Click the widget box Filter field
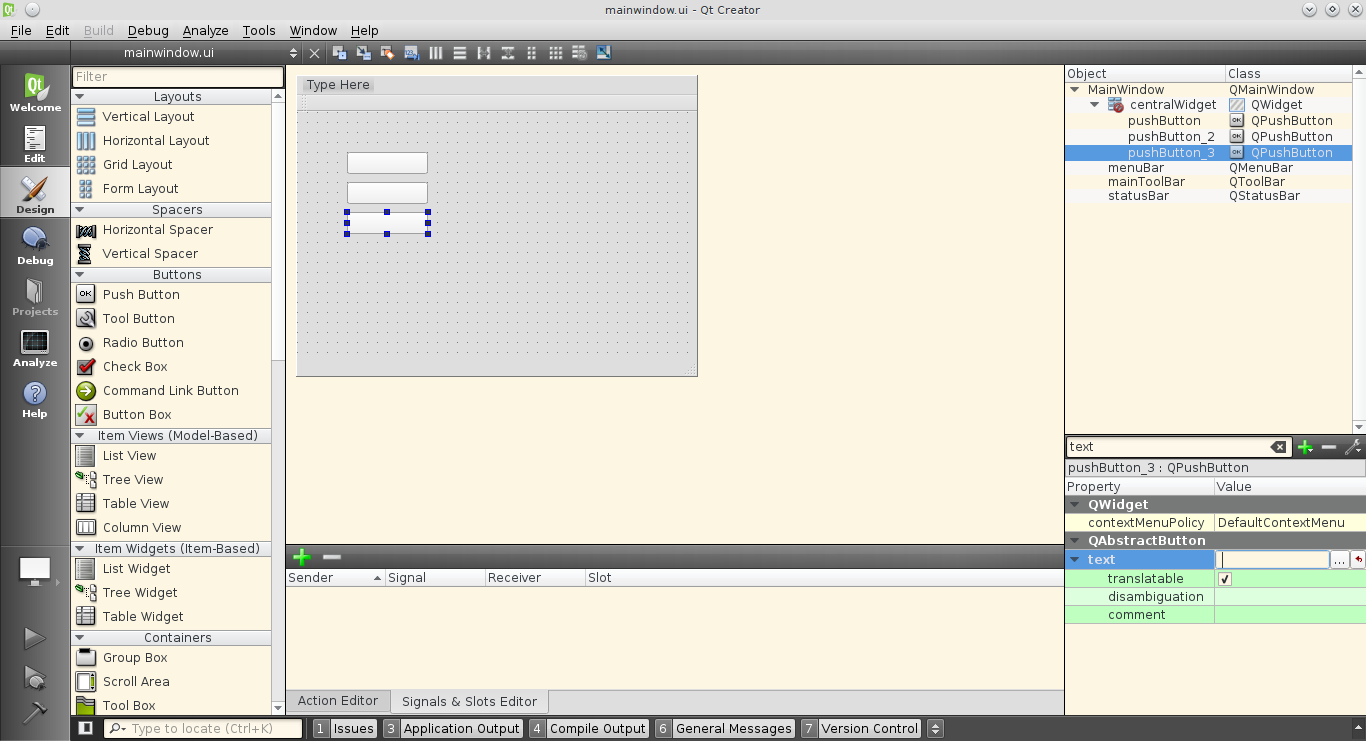Screen dimensions: 1366x741 pyautogui.click(x=178, y=77)
